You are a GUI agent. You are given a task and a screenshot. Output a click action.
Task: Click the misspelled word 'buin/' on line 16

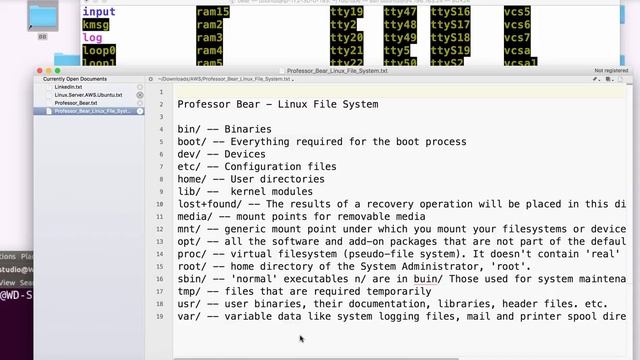pyautogui.click(x=428, y=279)
